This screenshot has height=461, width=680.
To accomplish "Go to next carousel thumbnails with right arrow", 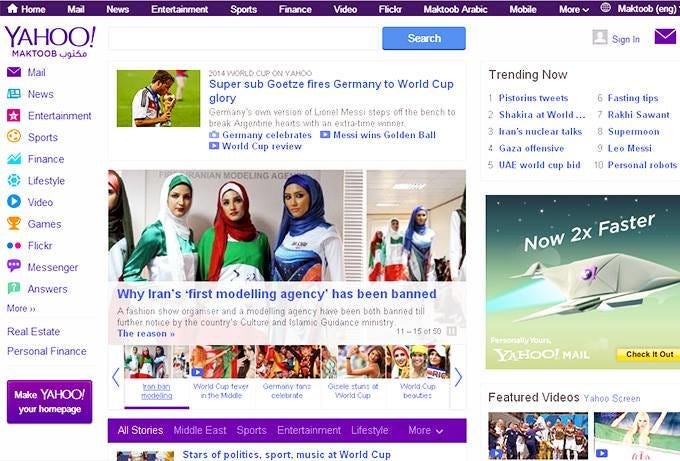I will click(458, 377).
